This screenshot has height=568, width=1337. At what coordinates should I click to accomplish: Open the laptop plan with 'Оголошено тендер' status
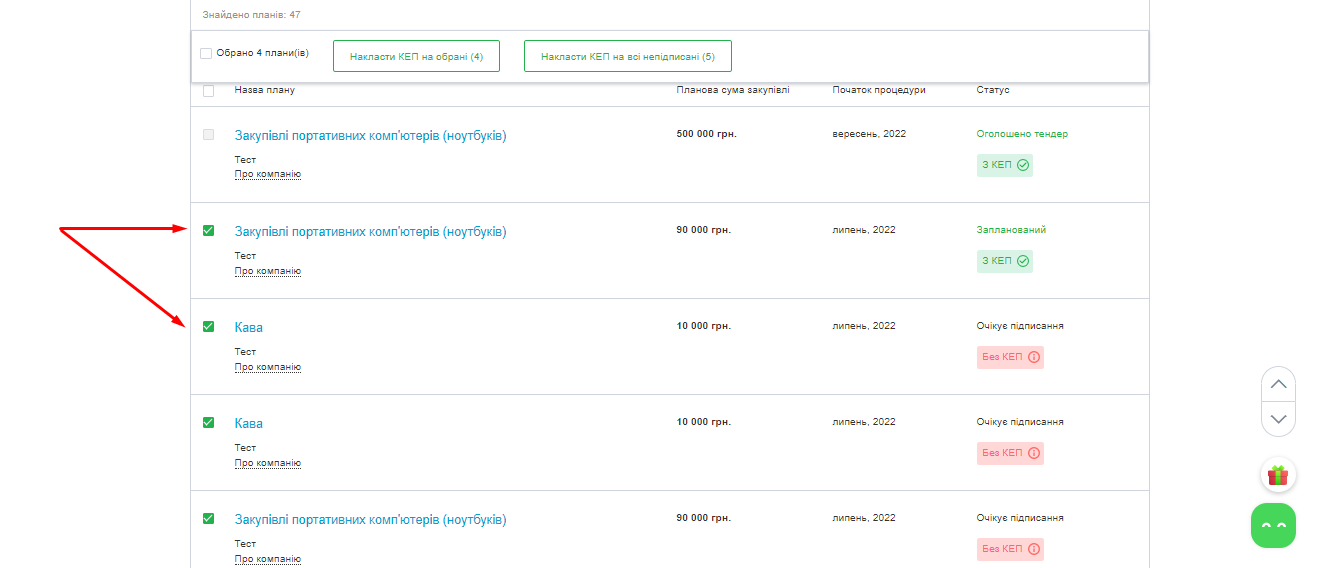click(370, 135)
